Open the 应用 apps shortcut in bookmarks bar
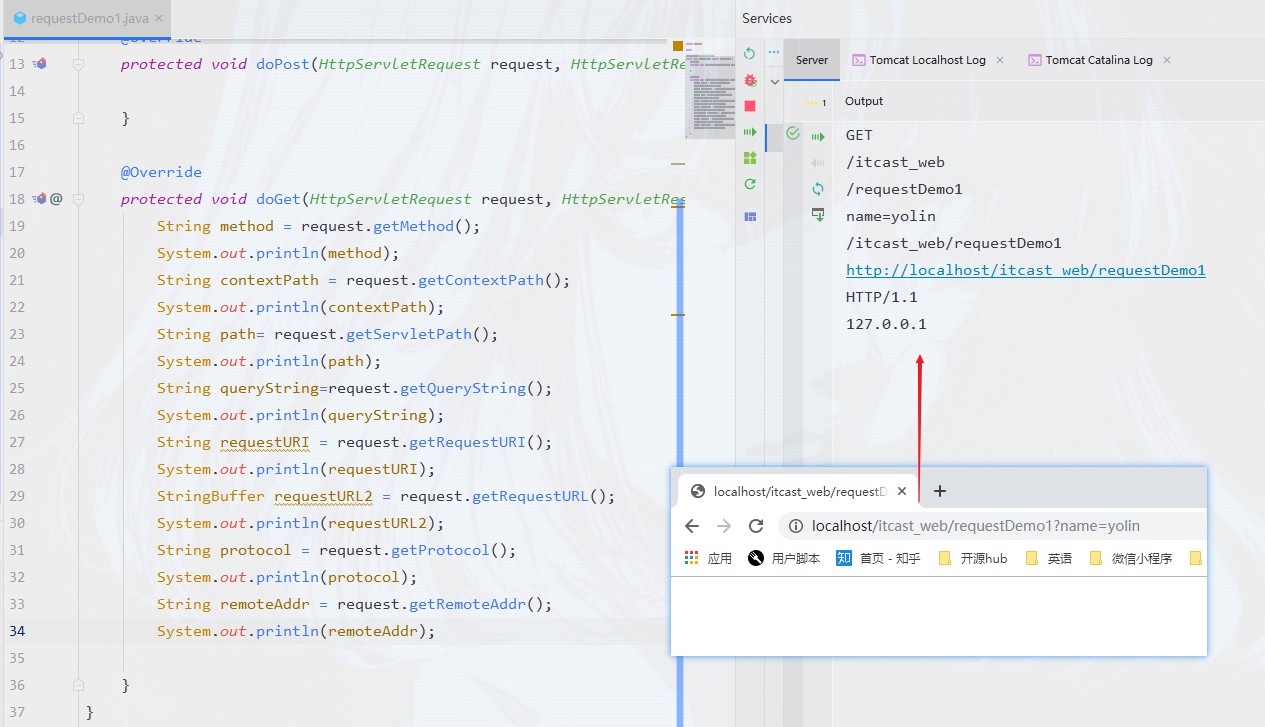Viewport: 1265px width, 727px height. 708,558
